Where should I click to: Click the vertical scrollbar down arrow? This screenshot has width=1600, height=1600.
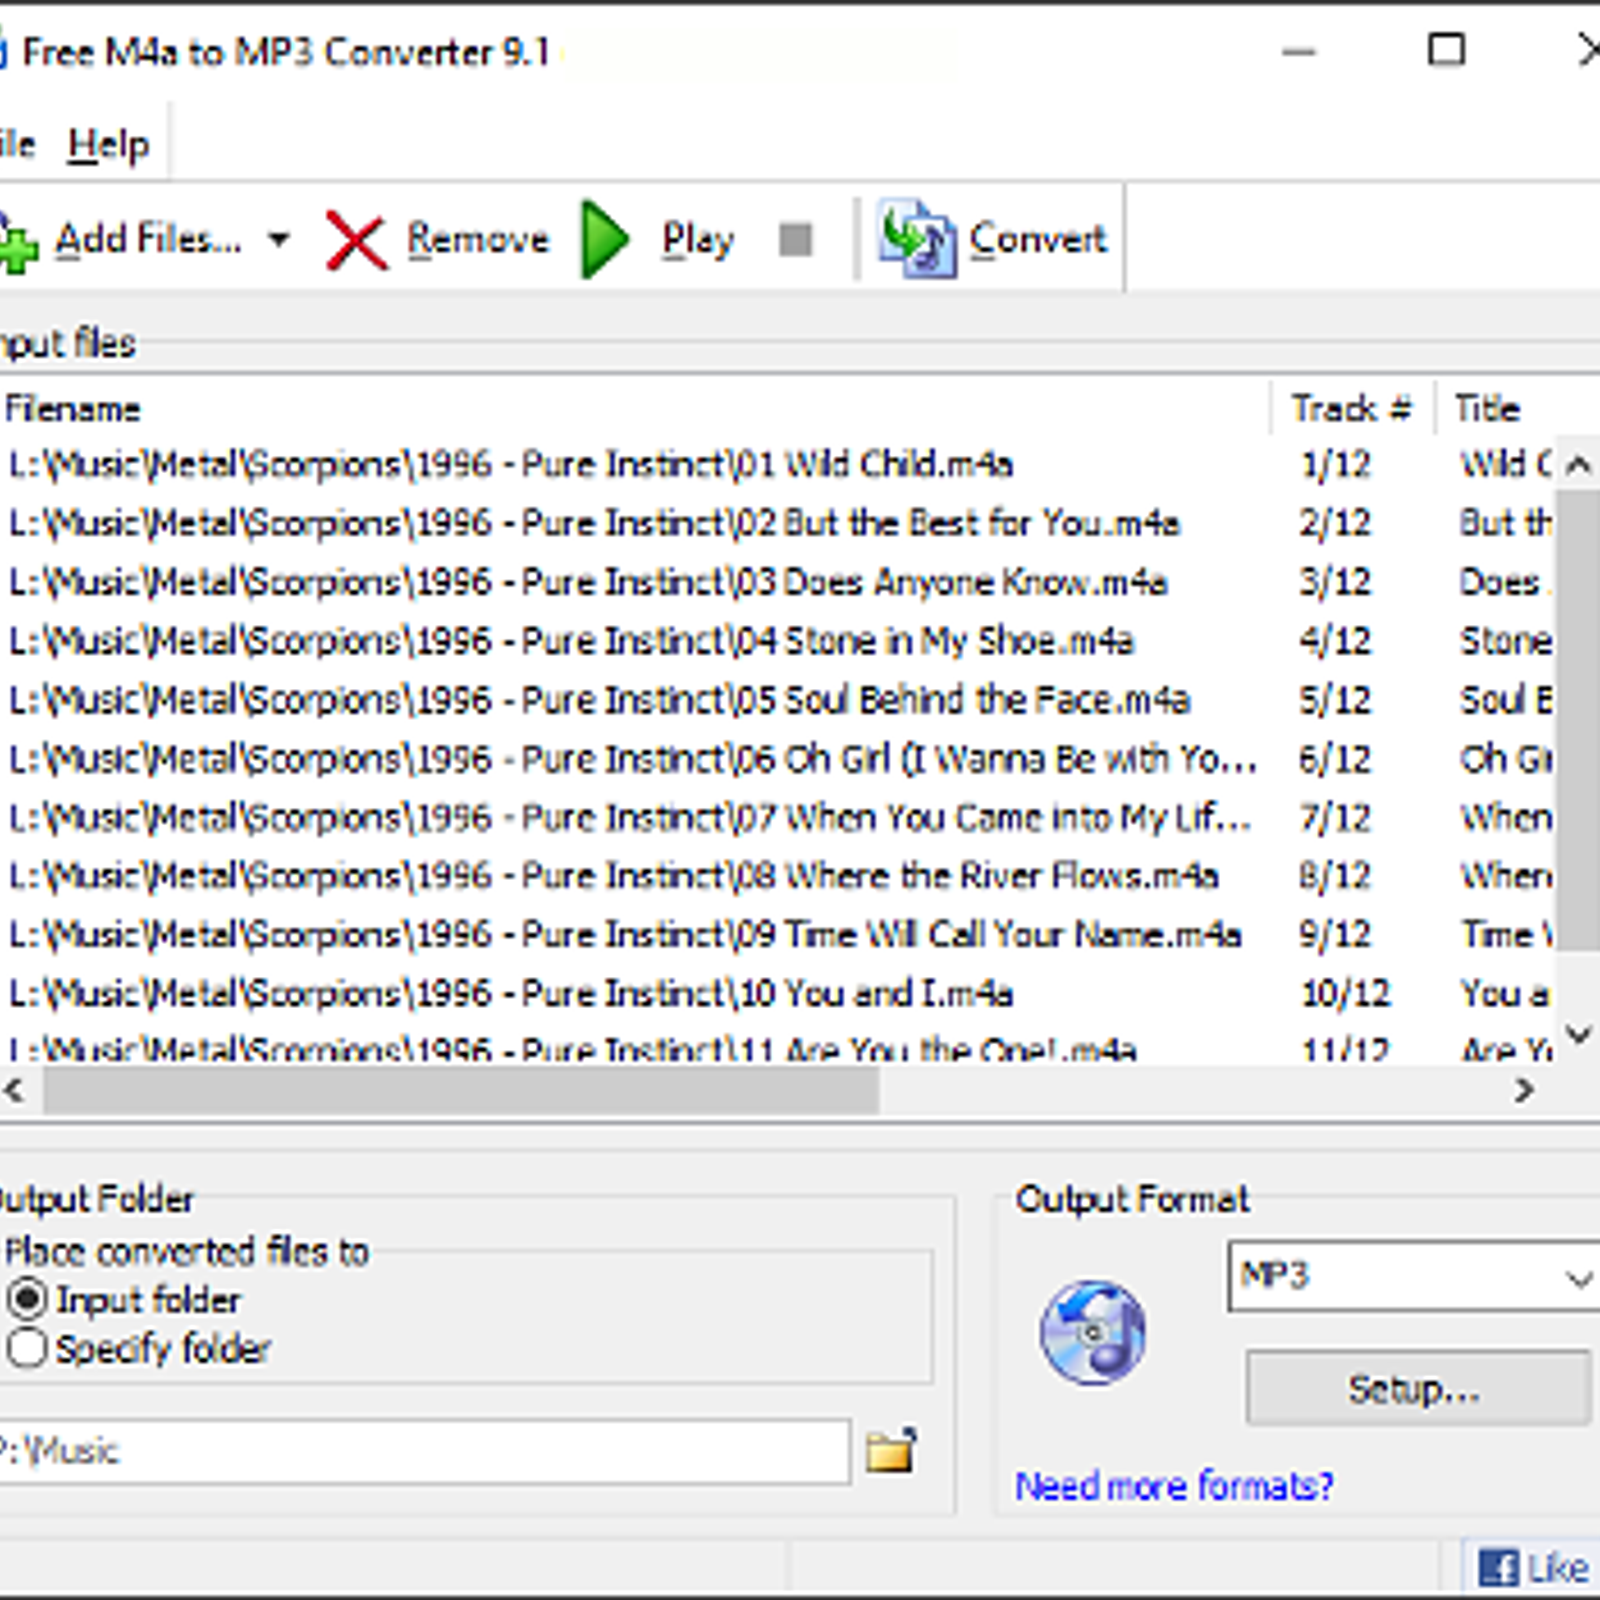pos(1578,1033)
